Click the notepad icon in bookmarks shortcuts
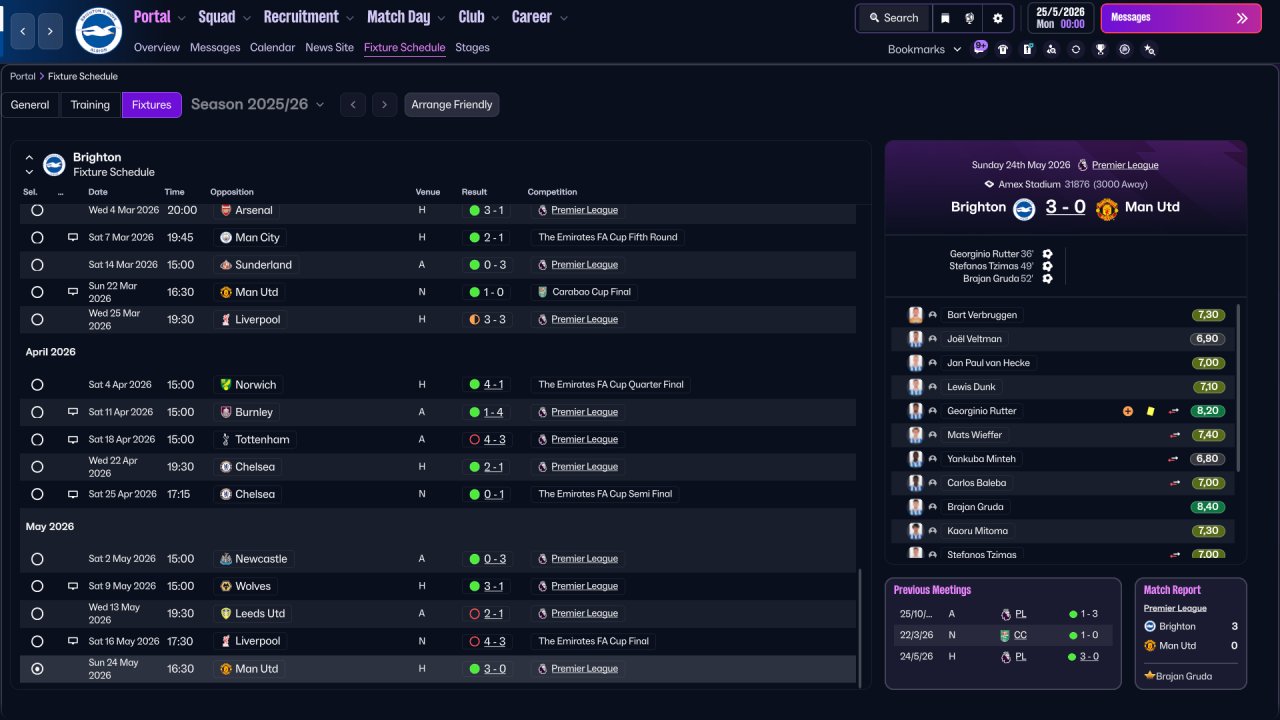 point(1027,49)
